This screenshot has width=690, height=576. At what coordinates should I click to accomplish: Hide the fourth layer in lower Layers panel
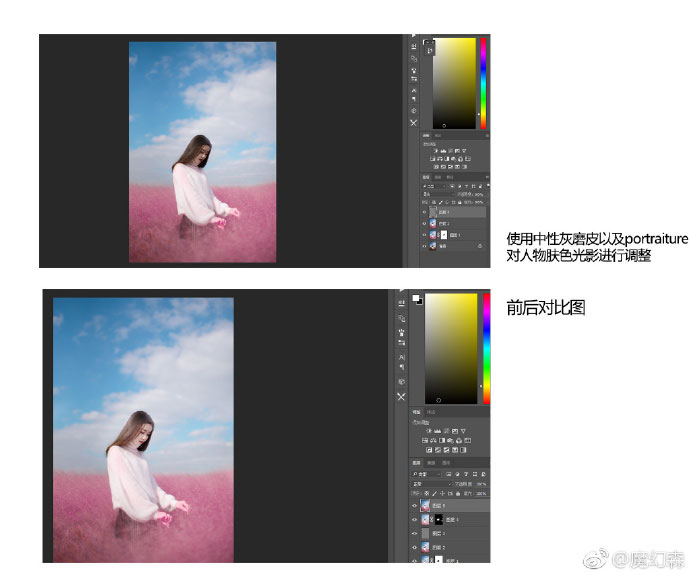point(415,547)
